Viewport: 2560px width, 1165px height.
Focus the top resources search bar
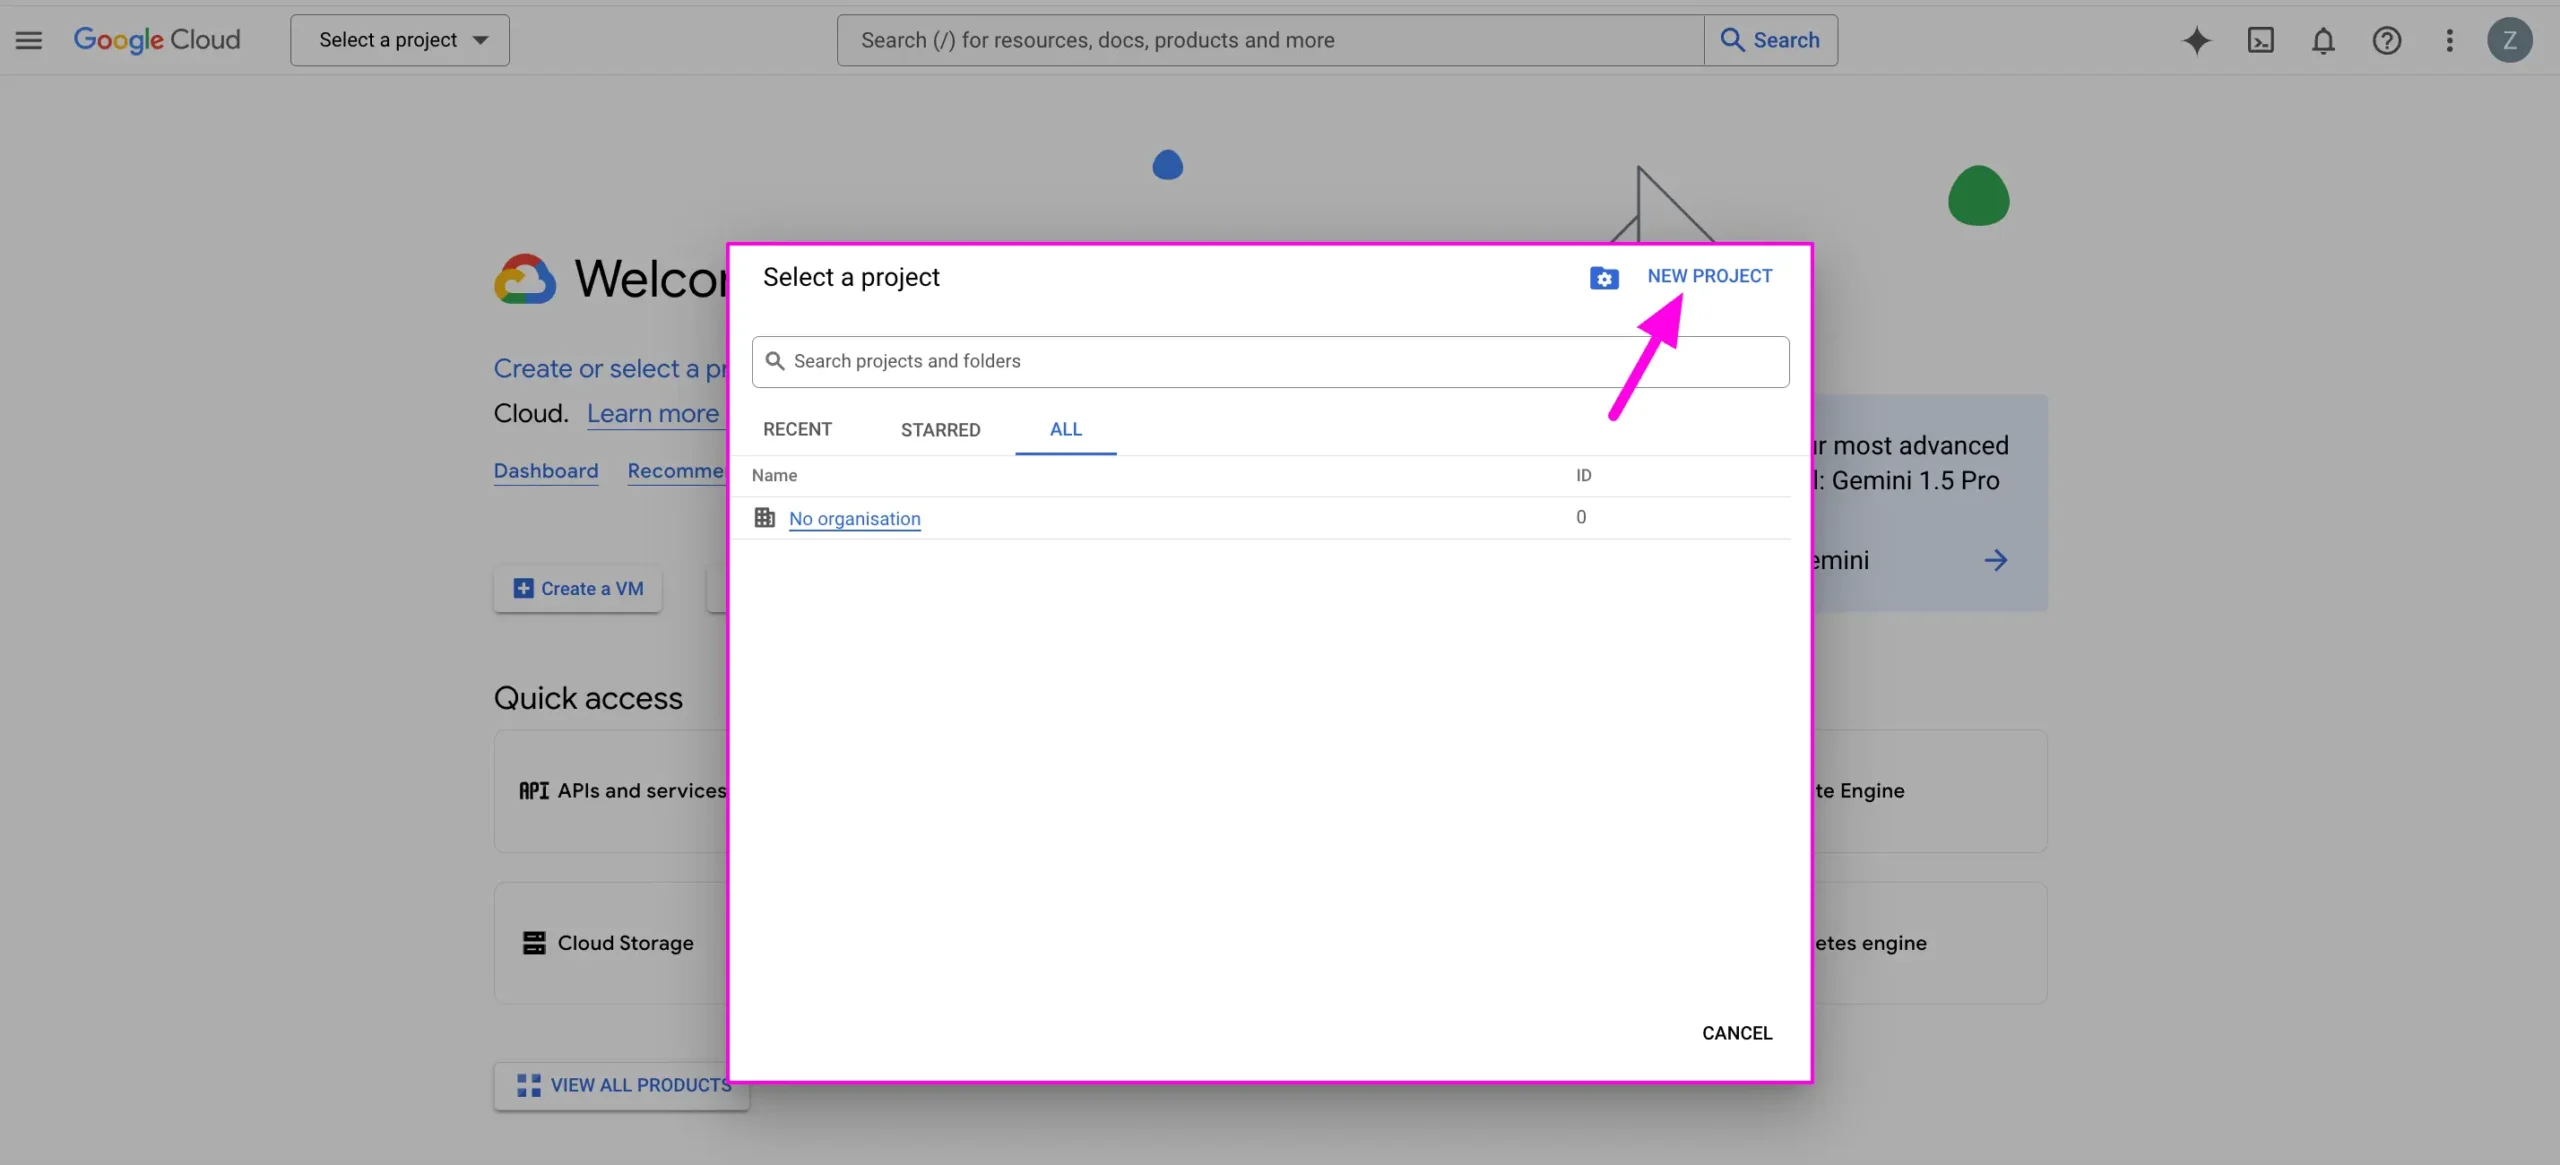(1270, 40)
